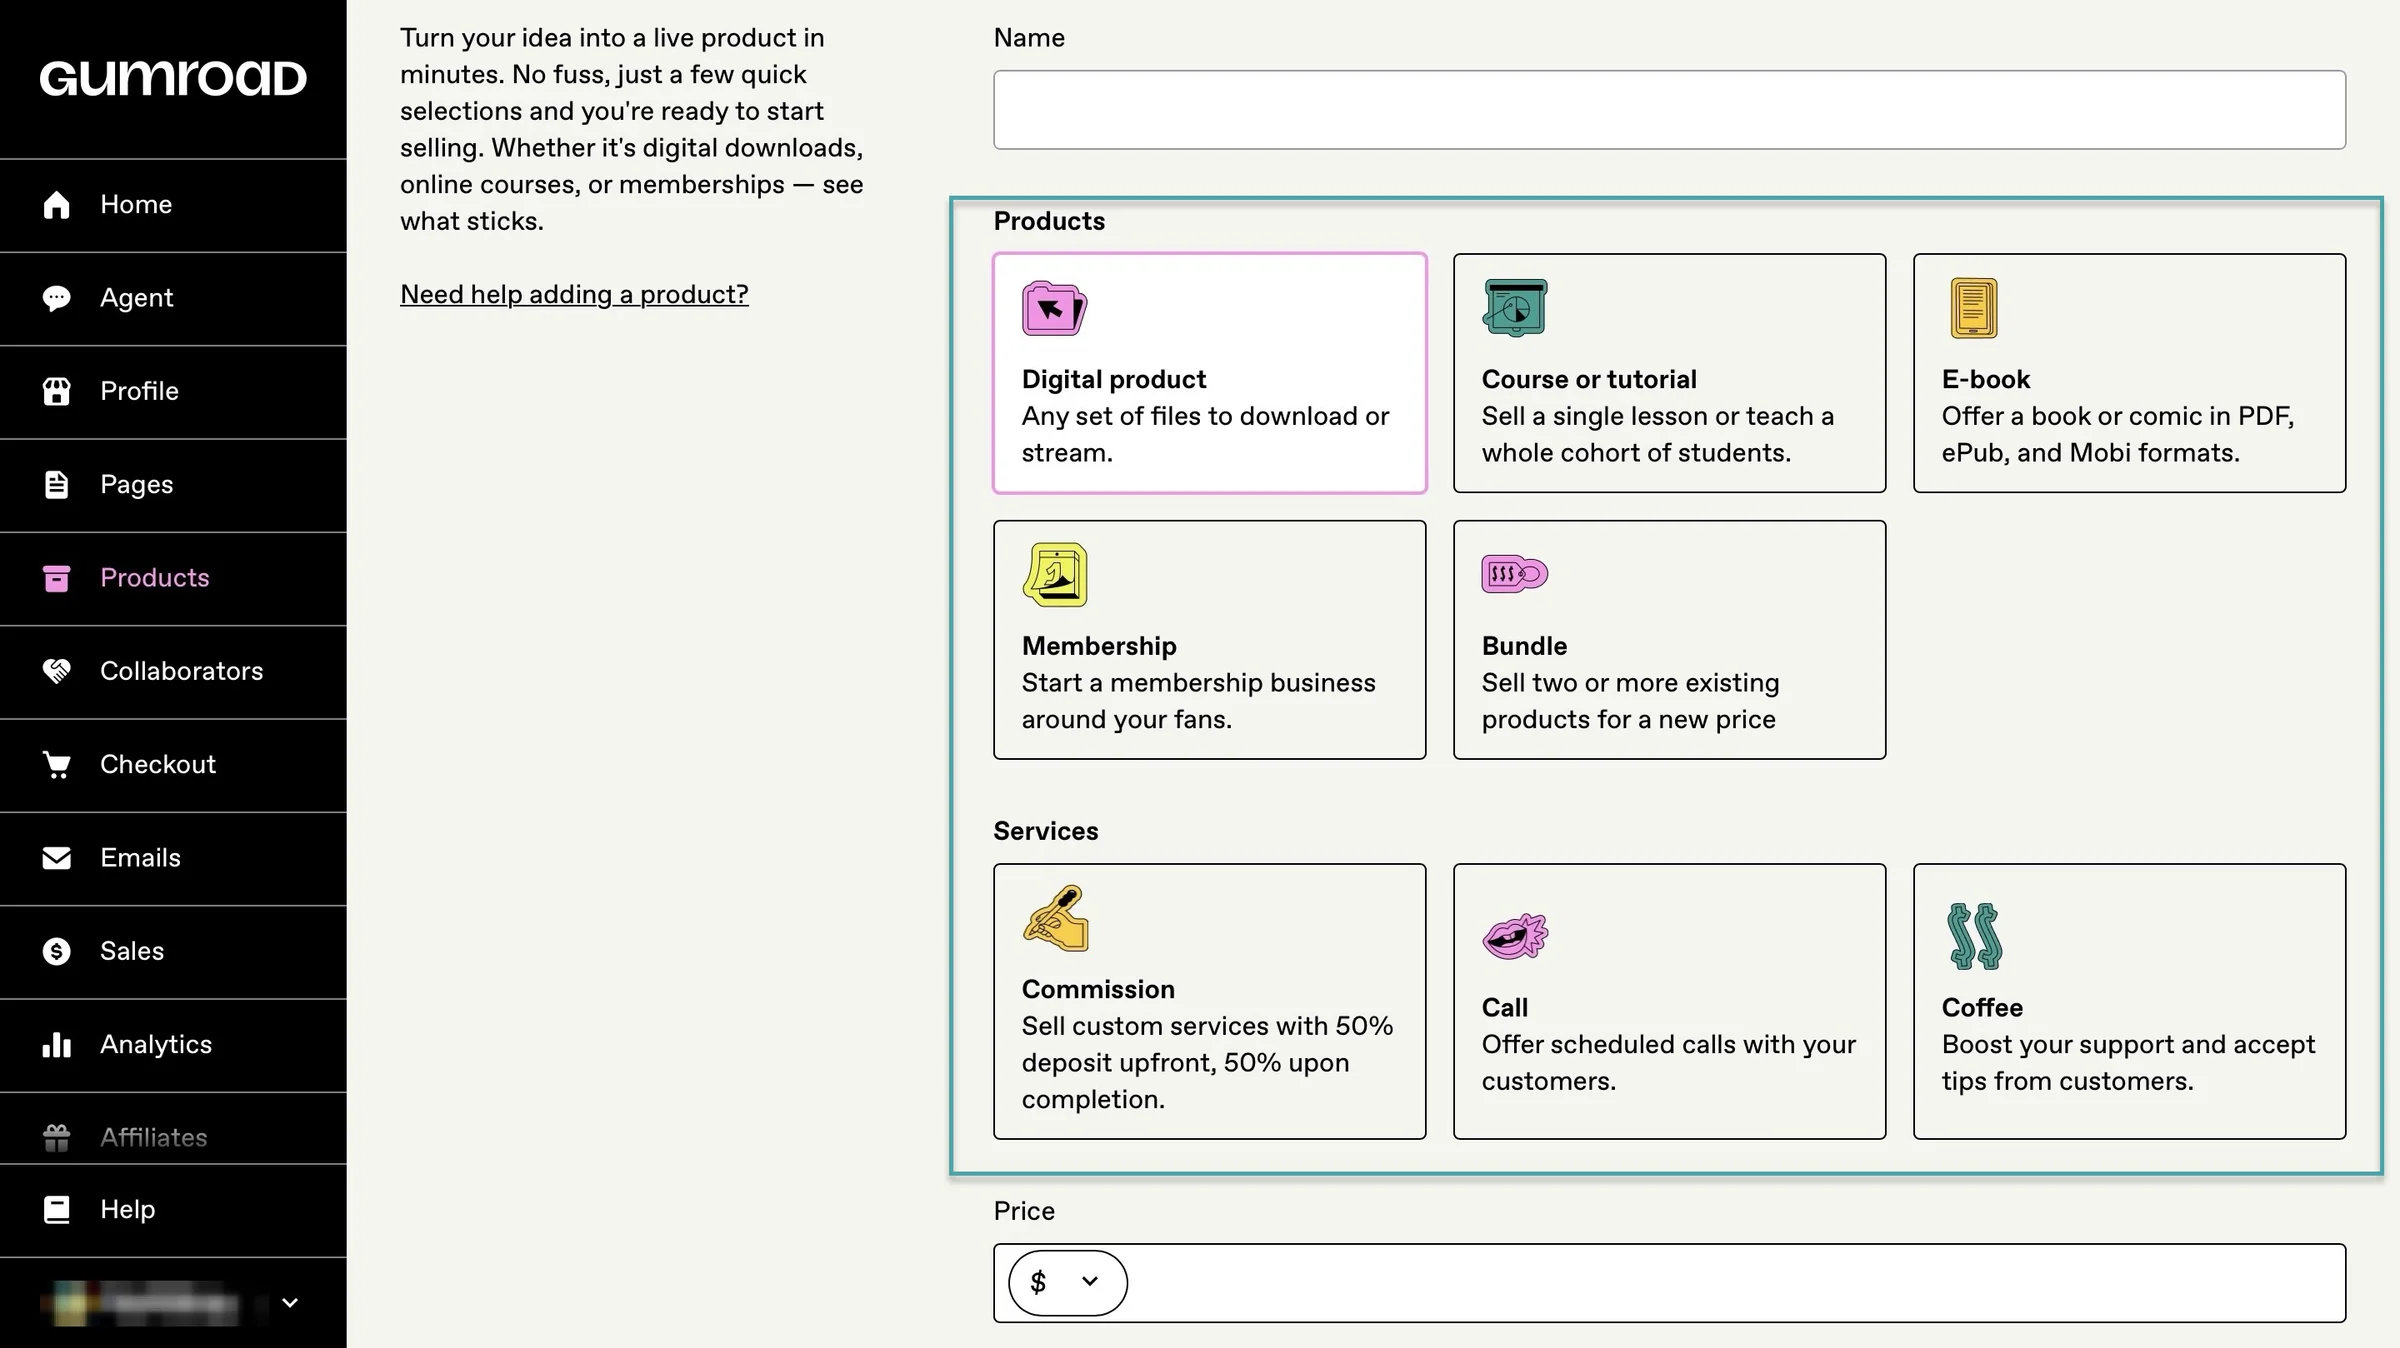The height and width of the screenshot is (1348, 2400).
Task: Click the teal Course or tutorial icon
Action: (1515, 307)
